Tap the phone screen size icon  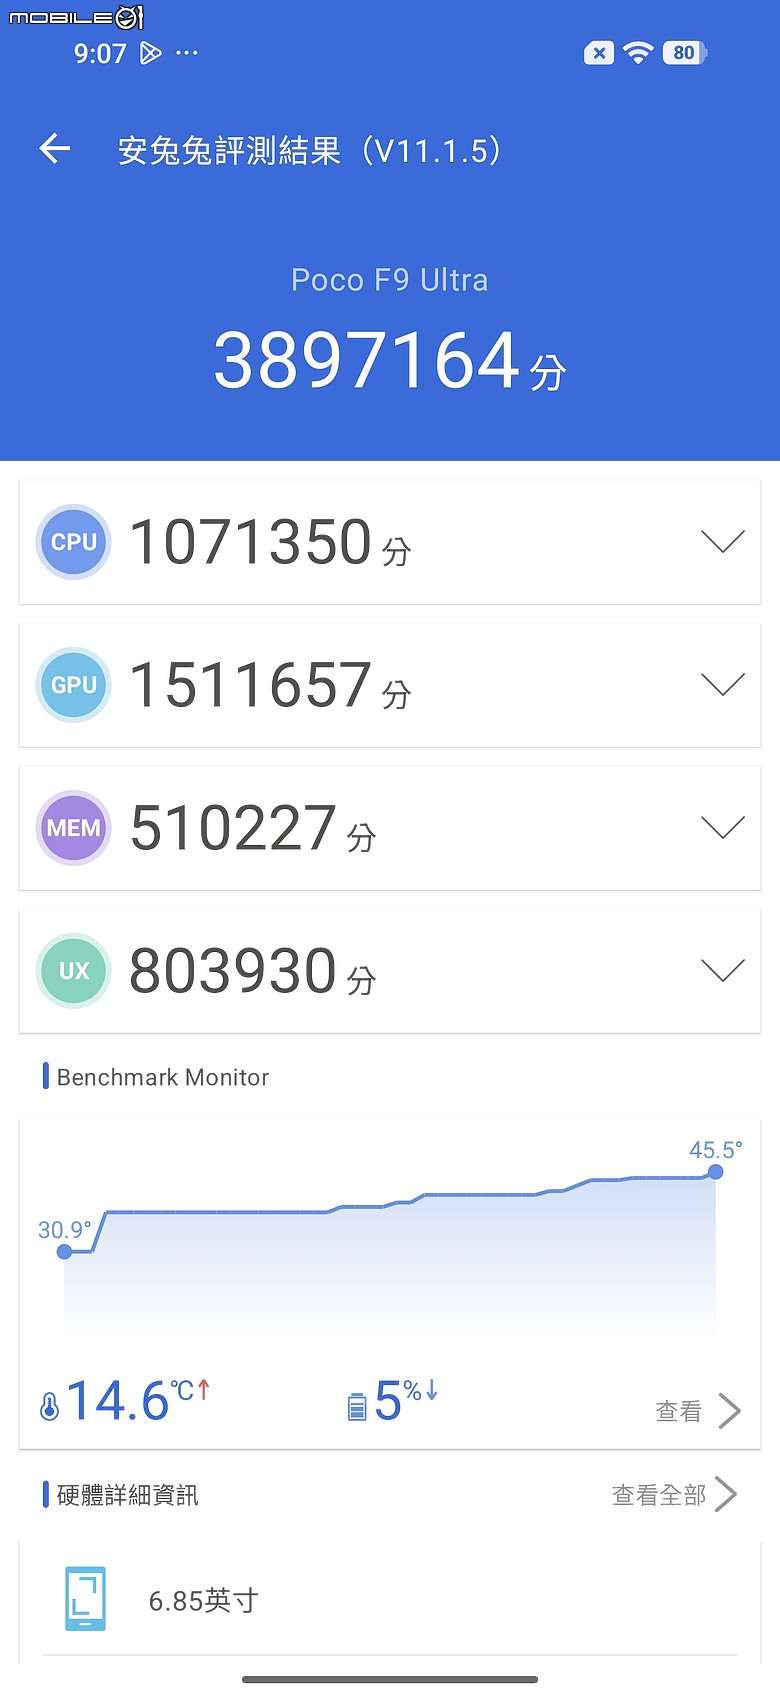coord(85,1599)
